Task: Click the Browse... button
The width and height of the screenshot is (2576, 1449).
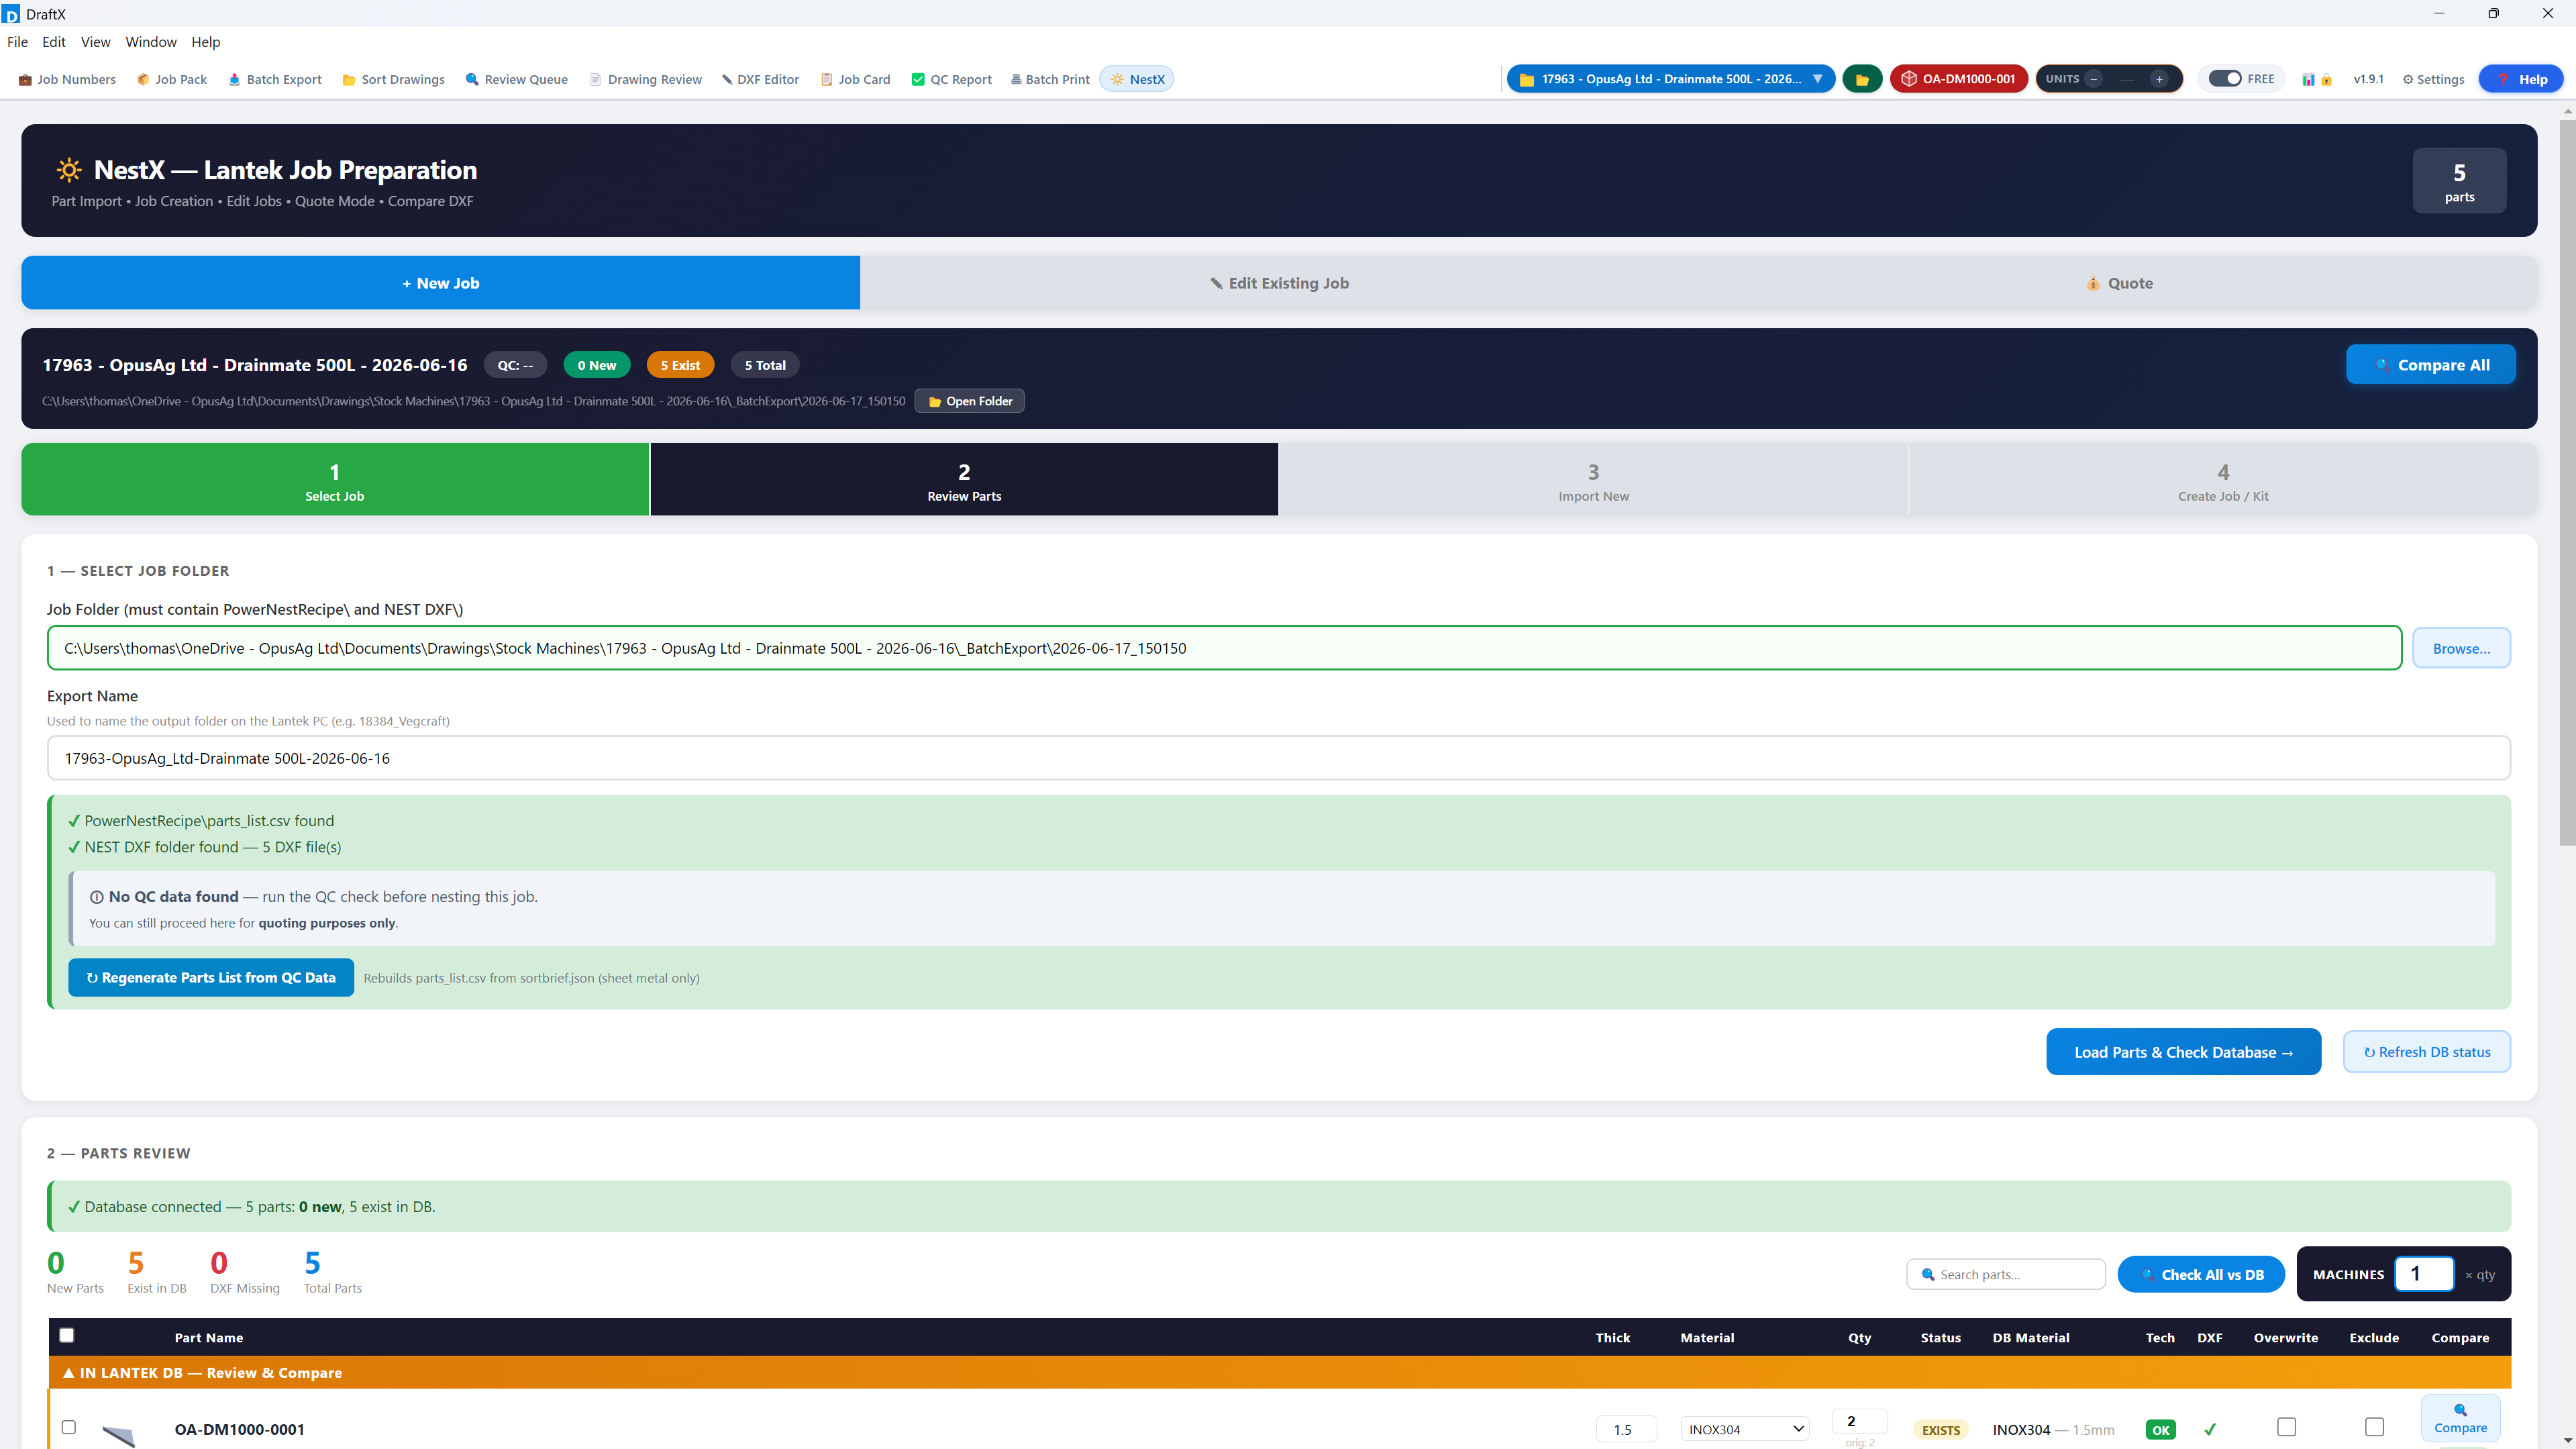Action: tap(2461, 648)
